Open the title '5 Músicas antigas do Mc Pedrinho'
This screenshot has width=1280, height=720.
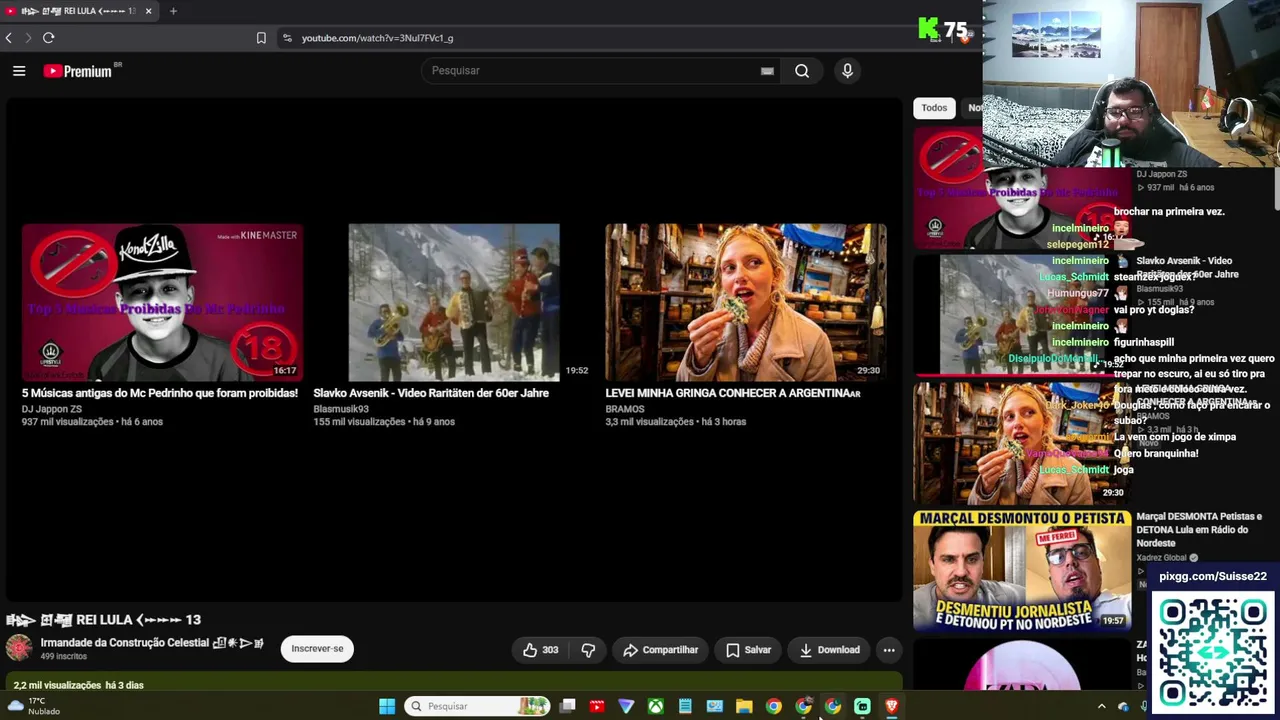160,393
